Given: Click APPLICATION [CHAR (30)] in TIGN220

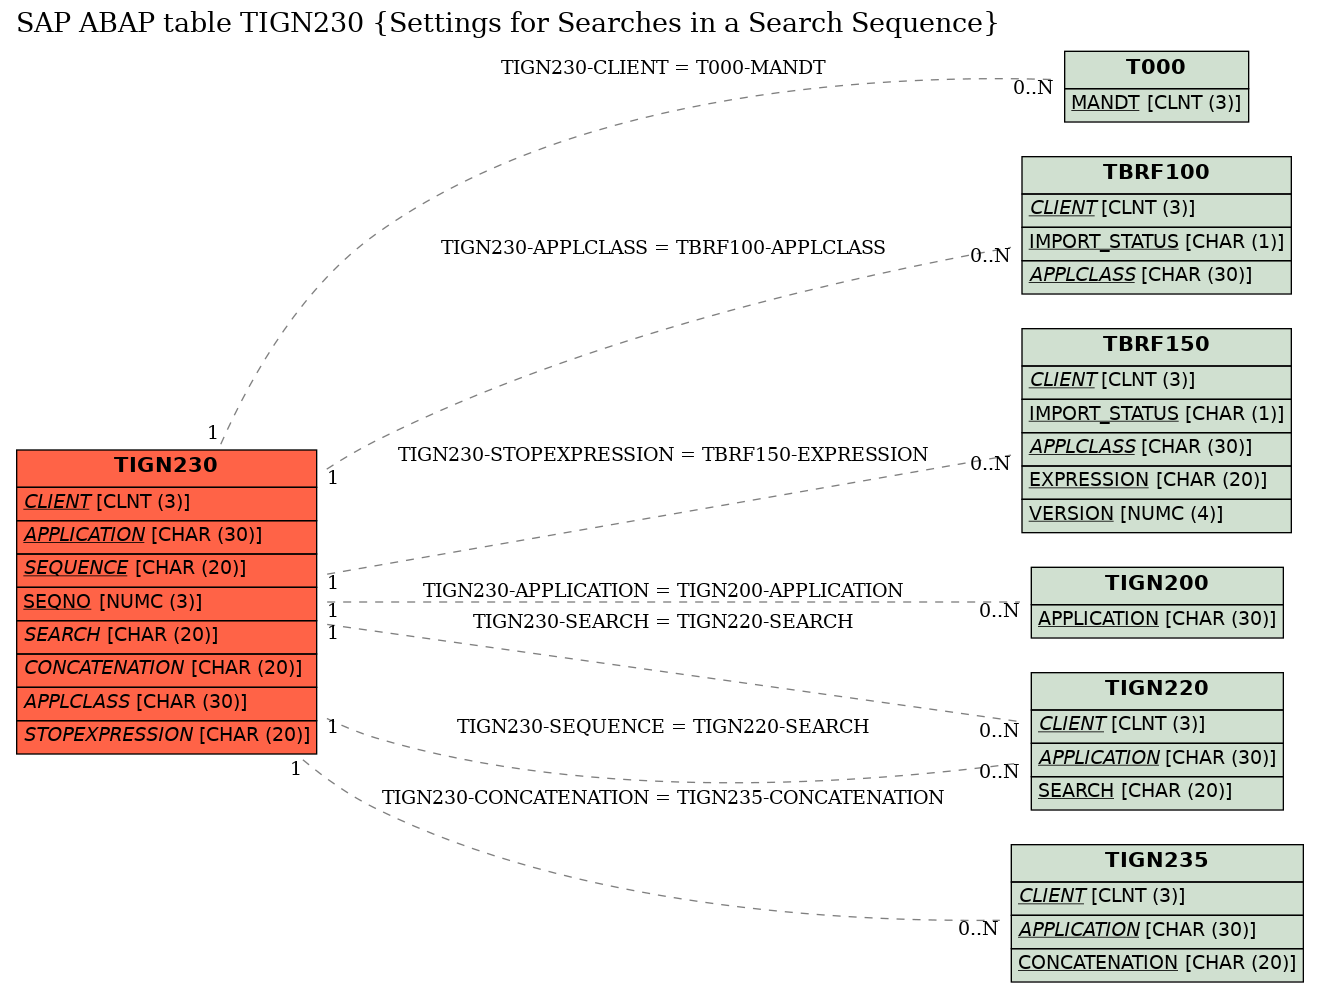Looking at the screenshot, I should point(1157,759).
